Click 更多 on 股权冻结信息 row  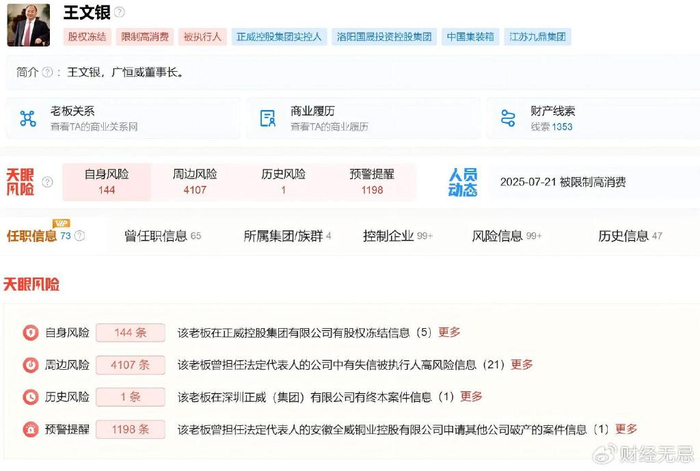pyautogui.click(x=449, y=332)
